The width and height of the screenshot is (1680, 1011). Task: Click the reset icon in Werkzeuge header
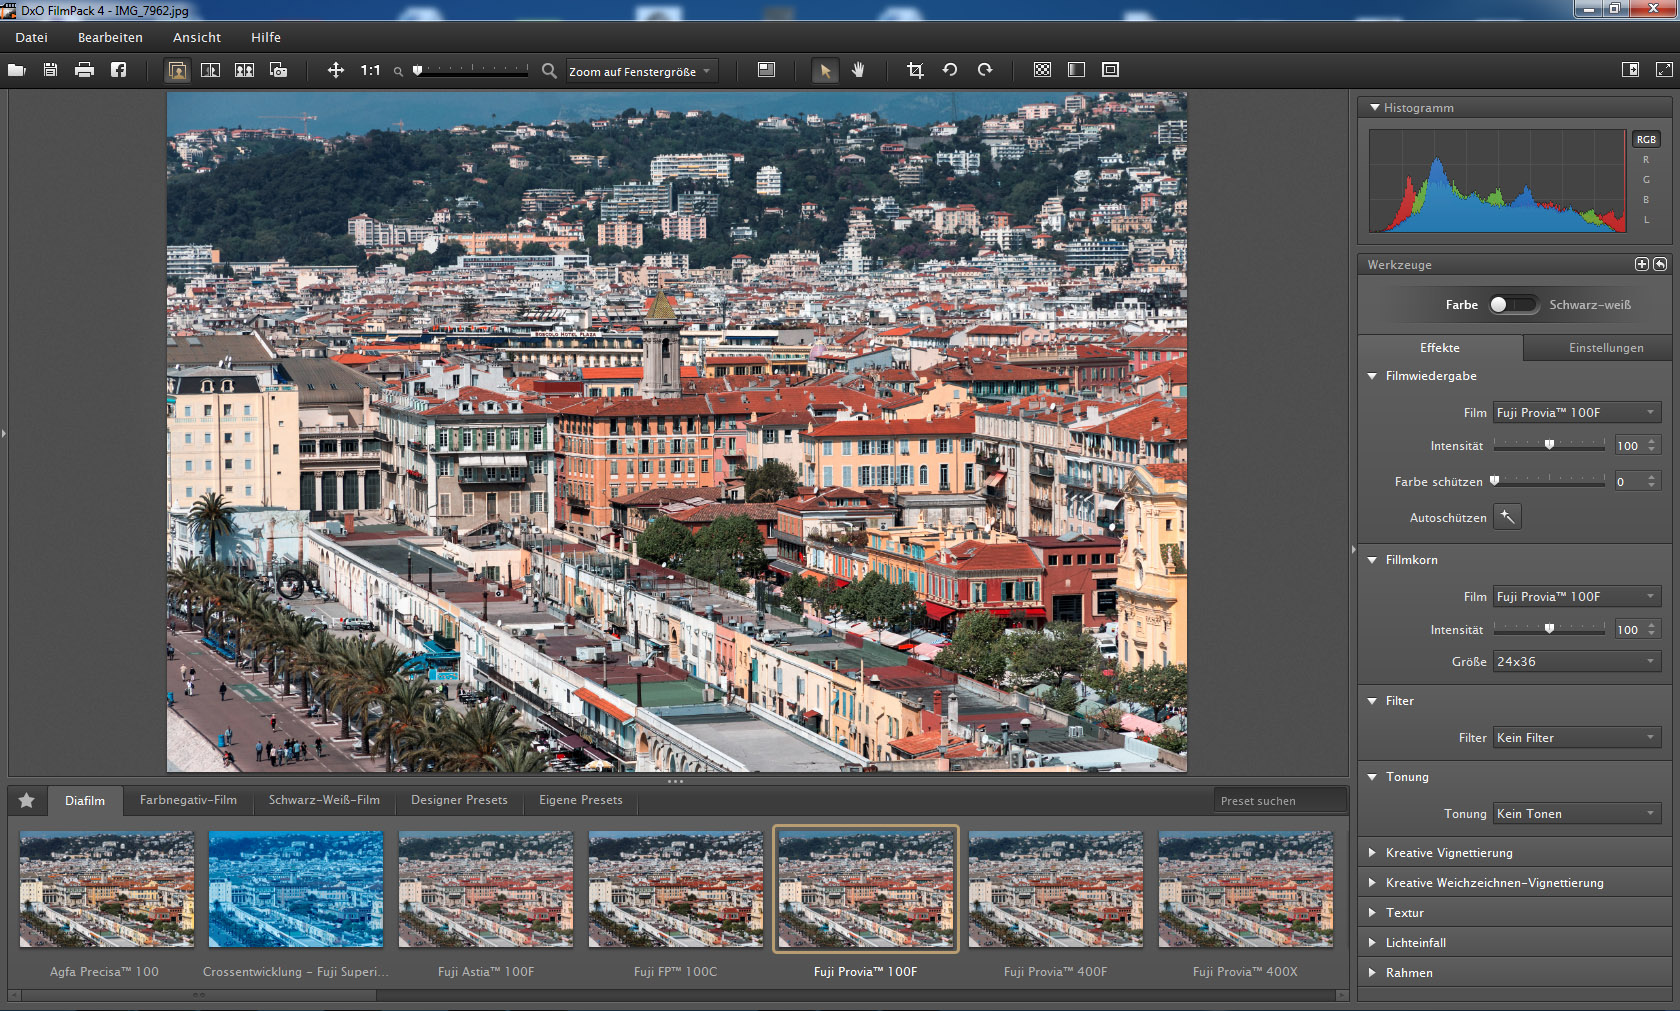coord(1660,264)
